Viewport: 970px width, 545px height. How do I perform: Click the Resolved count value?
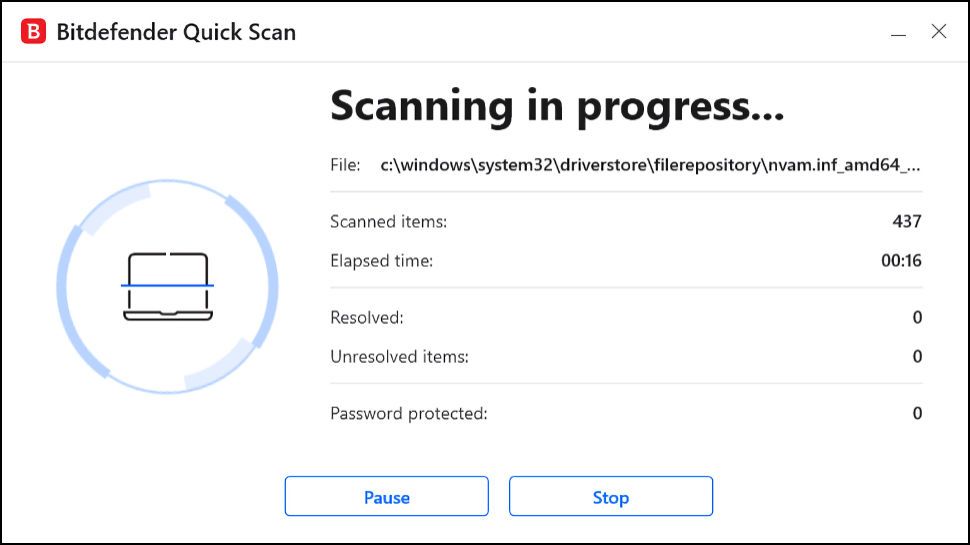(917, 318)
